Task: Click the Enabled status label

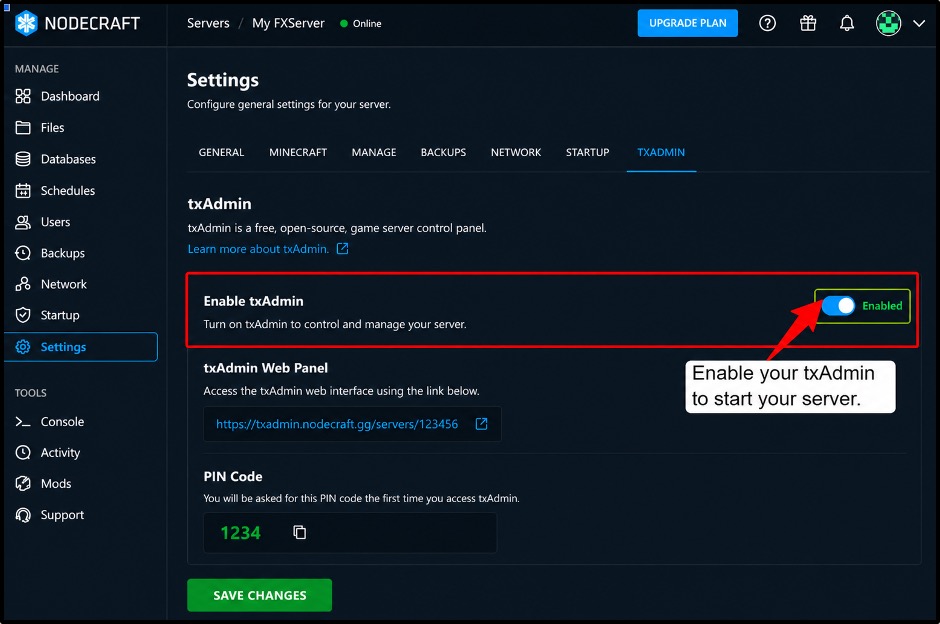Action: (882, 306)
